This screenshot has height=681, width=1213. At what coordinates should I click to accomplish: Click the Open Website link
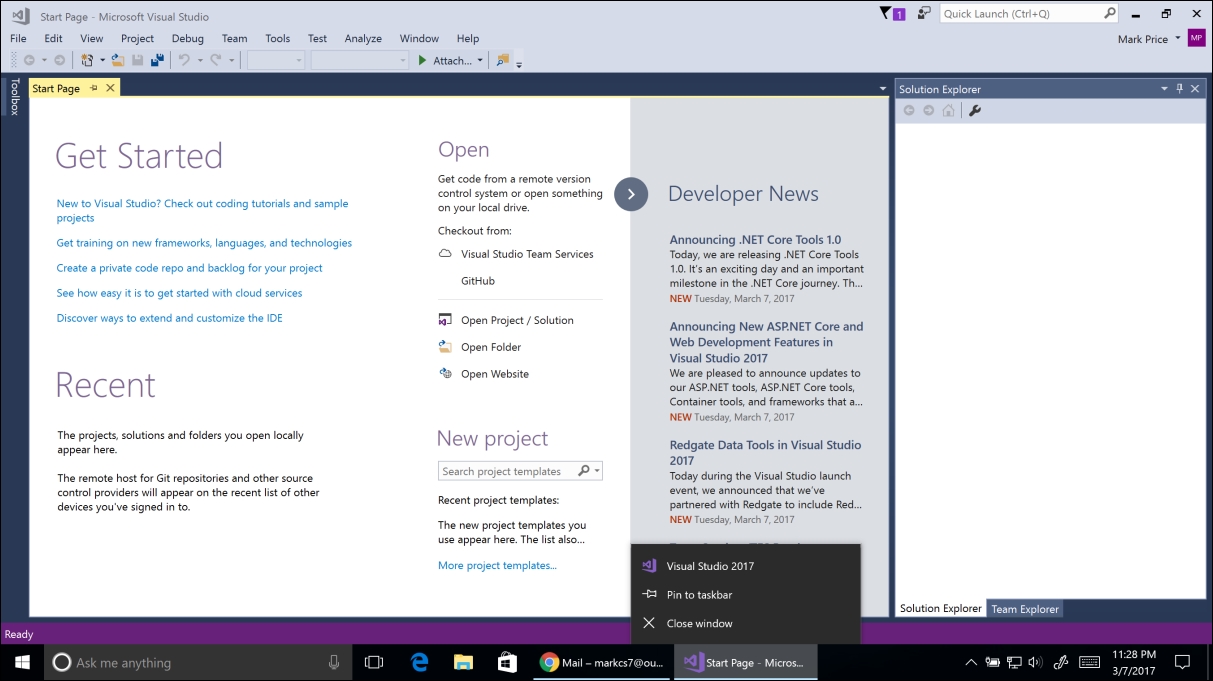pos(495,374)
